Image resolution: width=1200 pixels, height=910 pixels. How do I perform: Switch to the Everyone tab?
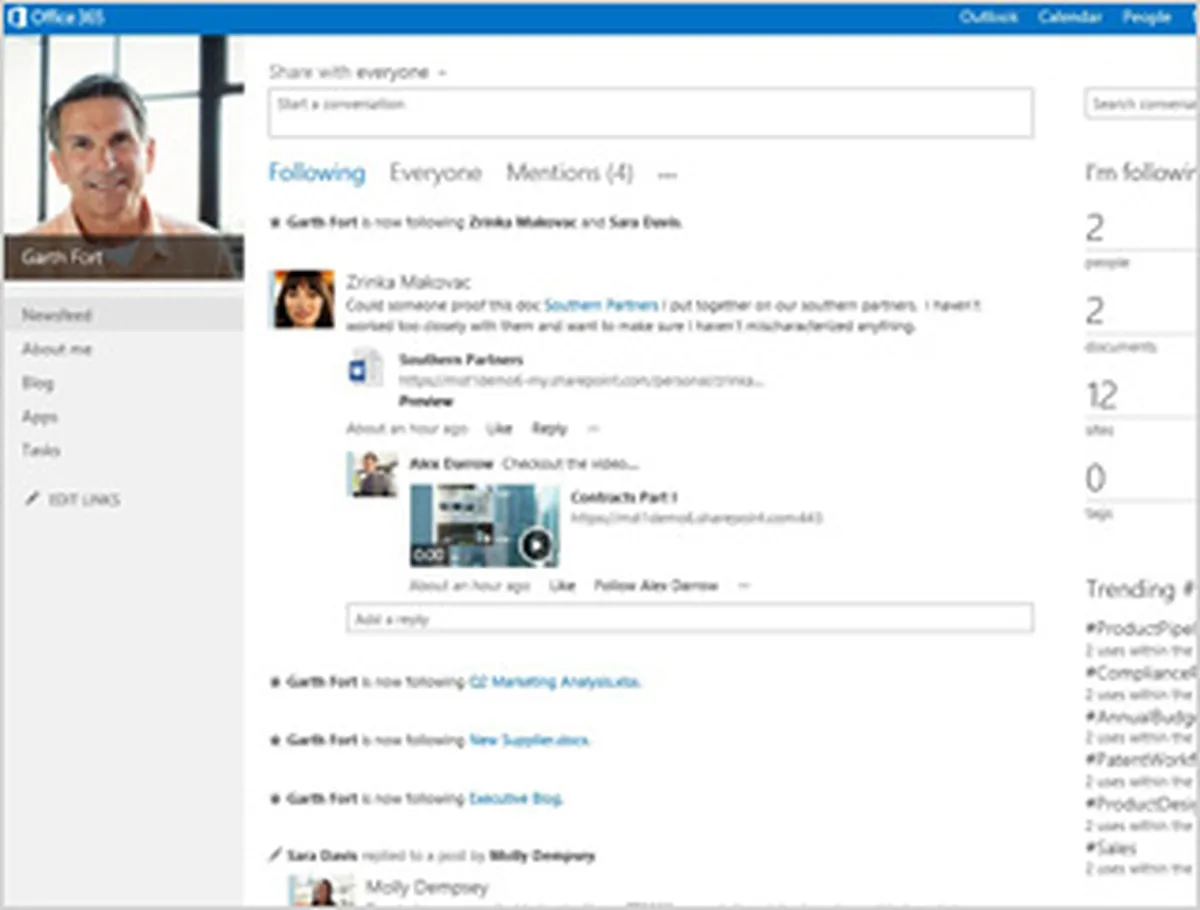coord(435,173)
